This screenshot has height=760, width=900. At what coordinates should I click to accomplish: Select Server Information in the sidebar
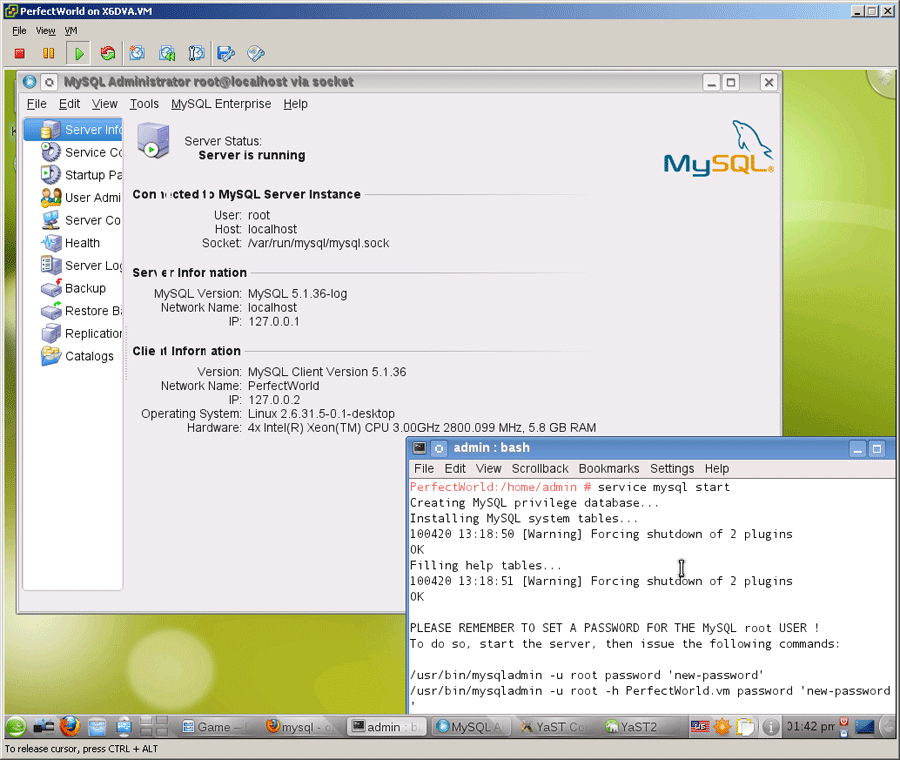click(73, 130)
